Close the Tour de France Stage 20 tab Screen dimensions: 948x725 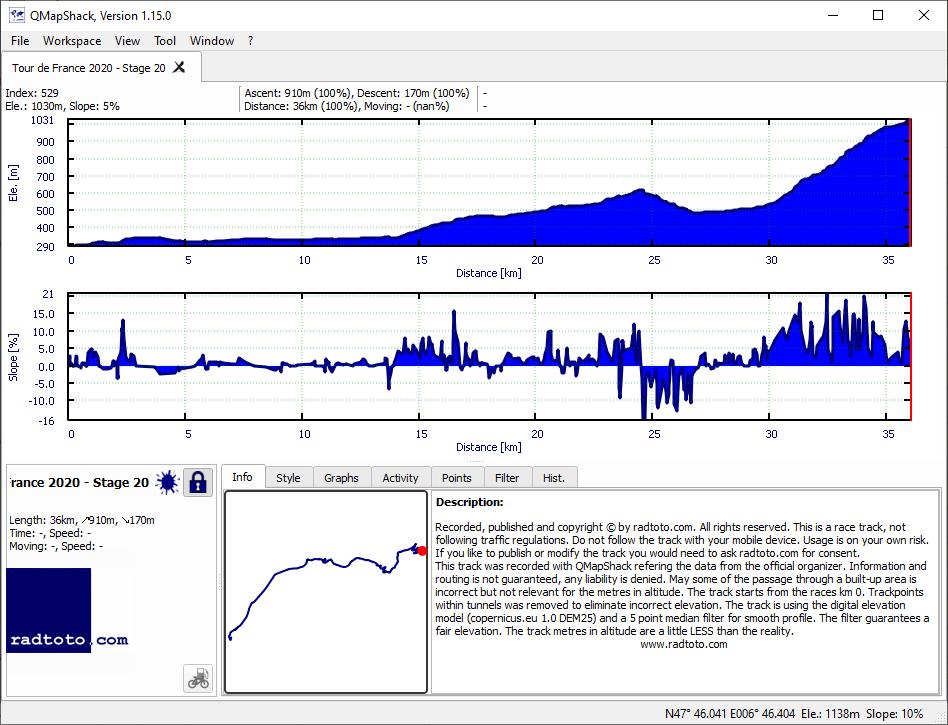pyautogui.click(x=179, y=67)
